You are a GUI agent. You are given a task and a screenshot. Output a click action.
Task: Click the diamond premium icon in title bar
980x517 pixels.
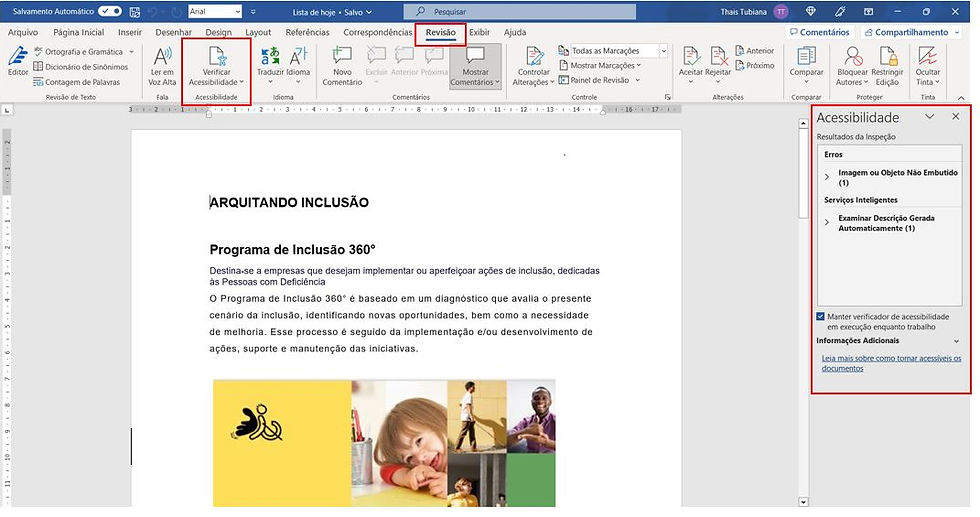(x=811, y=11)
